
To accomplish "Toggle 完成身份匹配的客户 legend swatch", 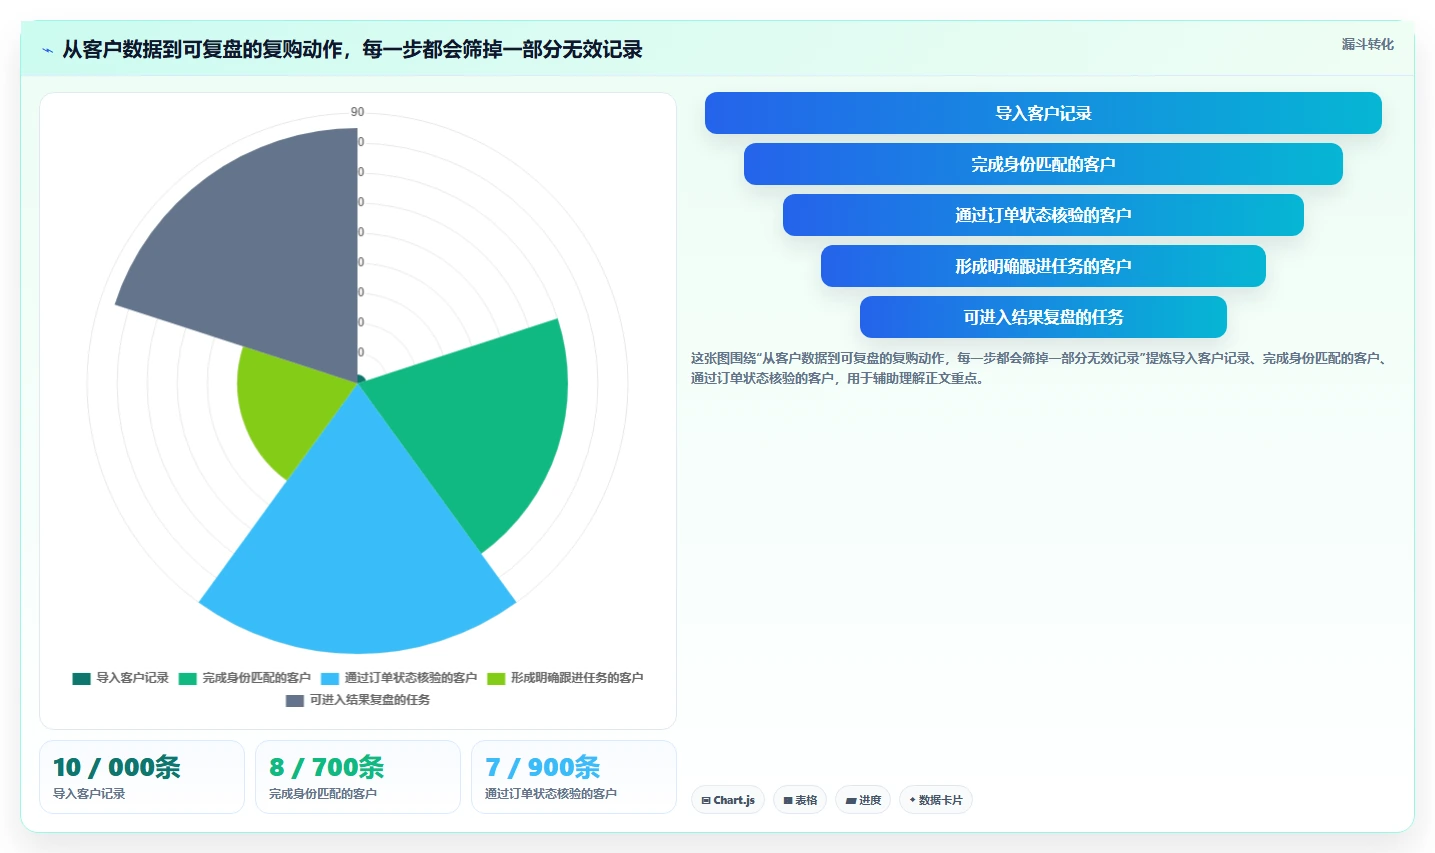I will tap(188, 678).
